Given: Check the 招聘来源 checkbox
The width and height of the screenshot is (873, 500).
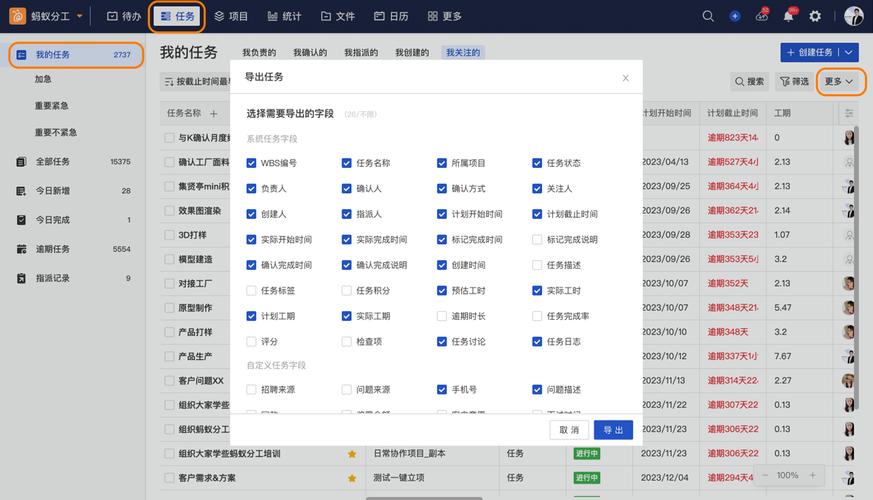Looking at the screenshot, I should pos(251,390).
